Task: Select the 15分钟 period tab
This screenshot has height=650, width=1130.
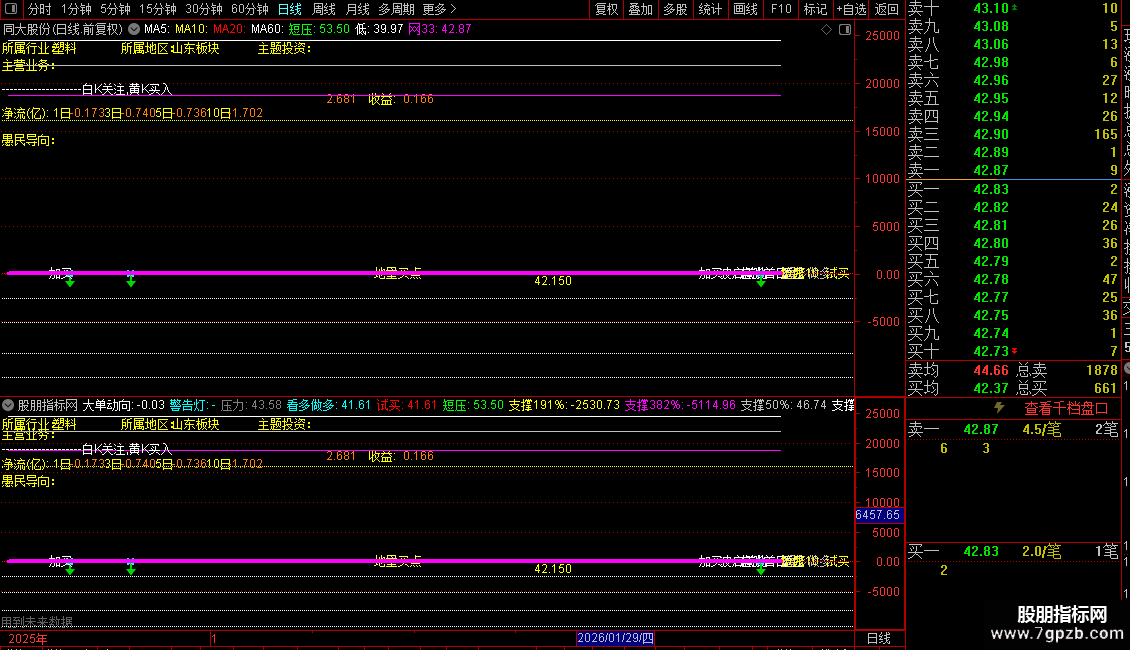Action: pos(158,9)
